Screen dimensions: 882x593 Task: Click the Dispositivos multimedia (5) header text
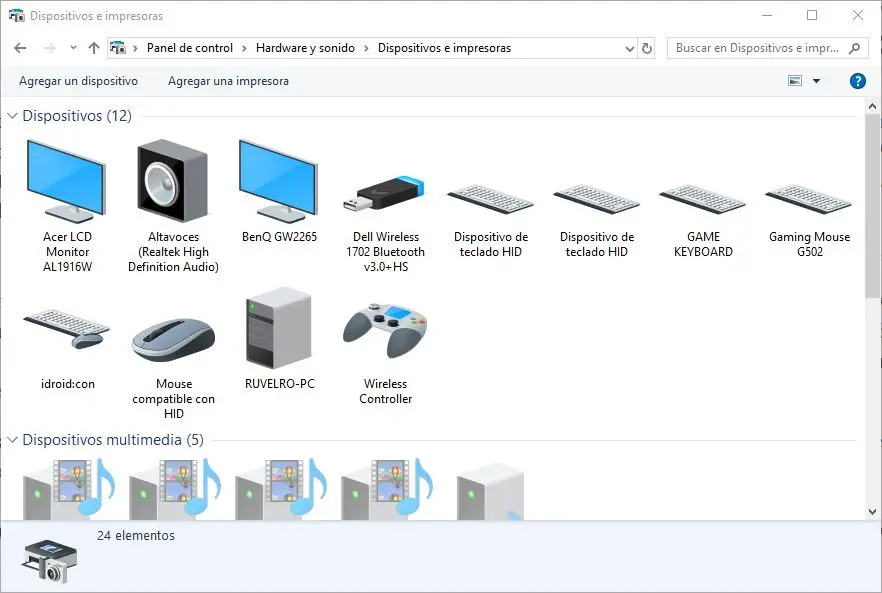point(113,440)
